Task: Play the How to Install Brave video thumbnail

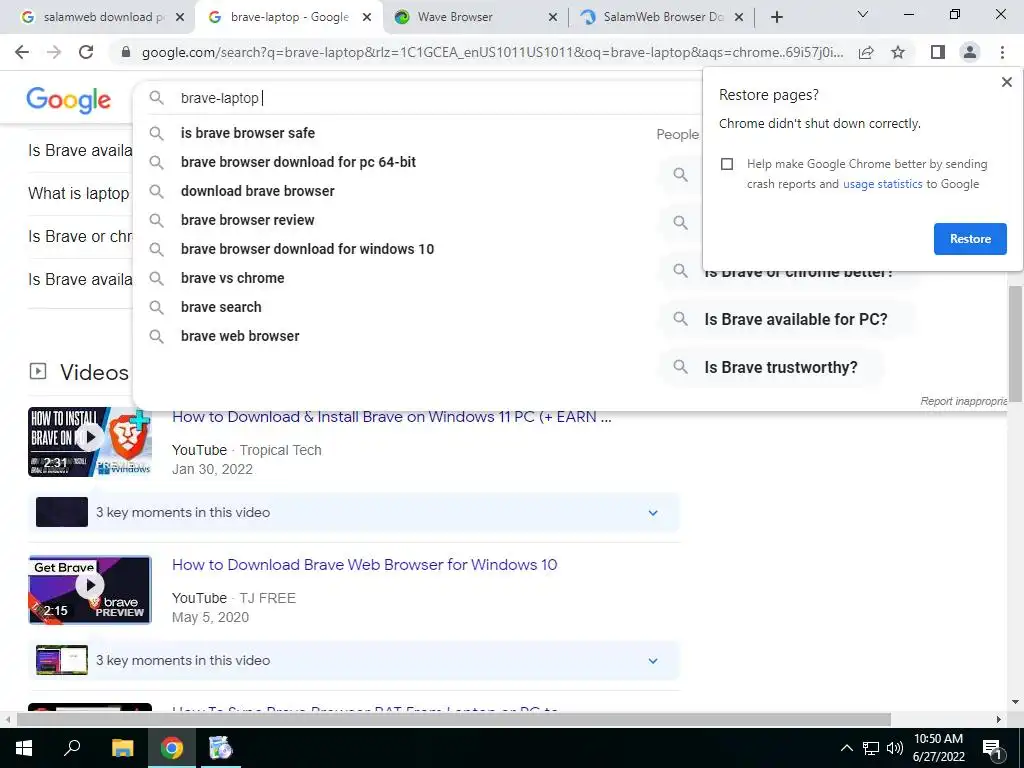Action: tap(90, 441)
